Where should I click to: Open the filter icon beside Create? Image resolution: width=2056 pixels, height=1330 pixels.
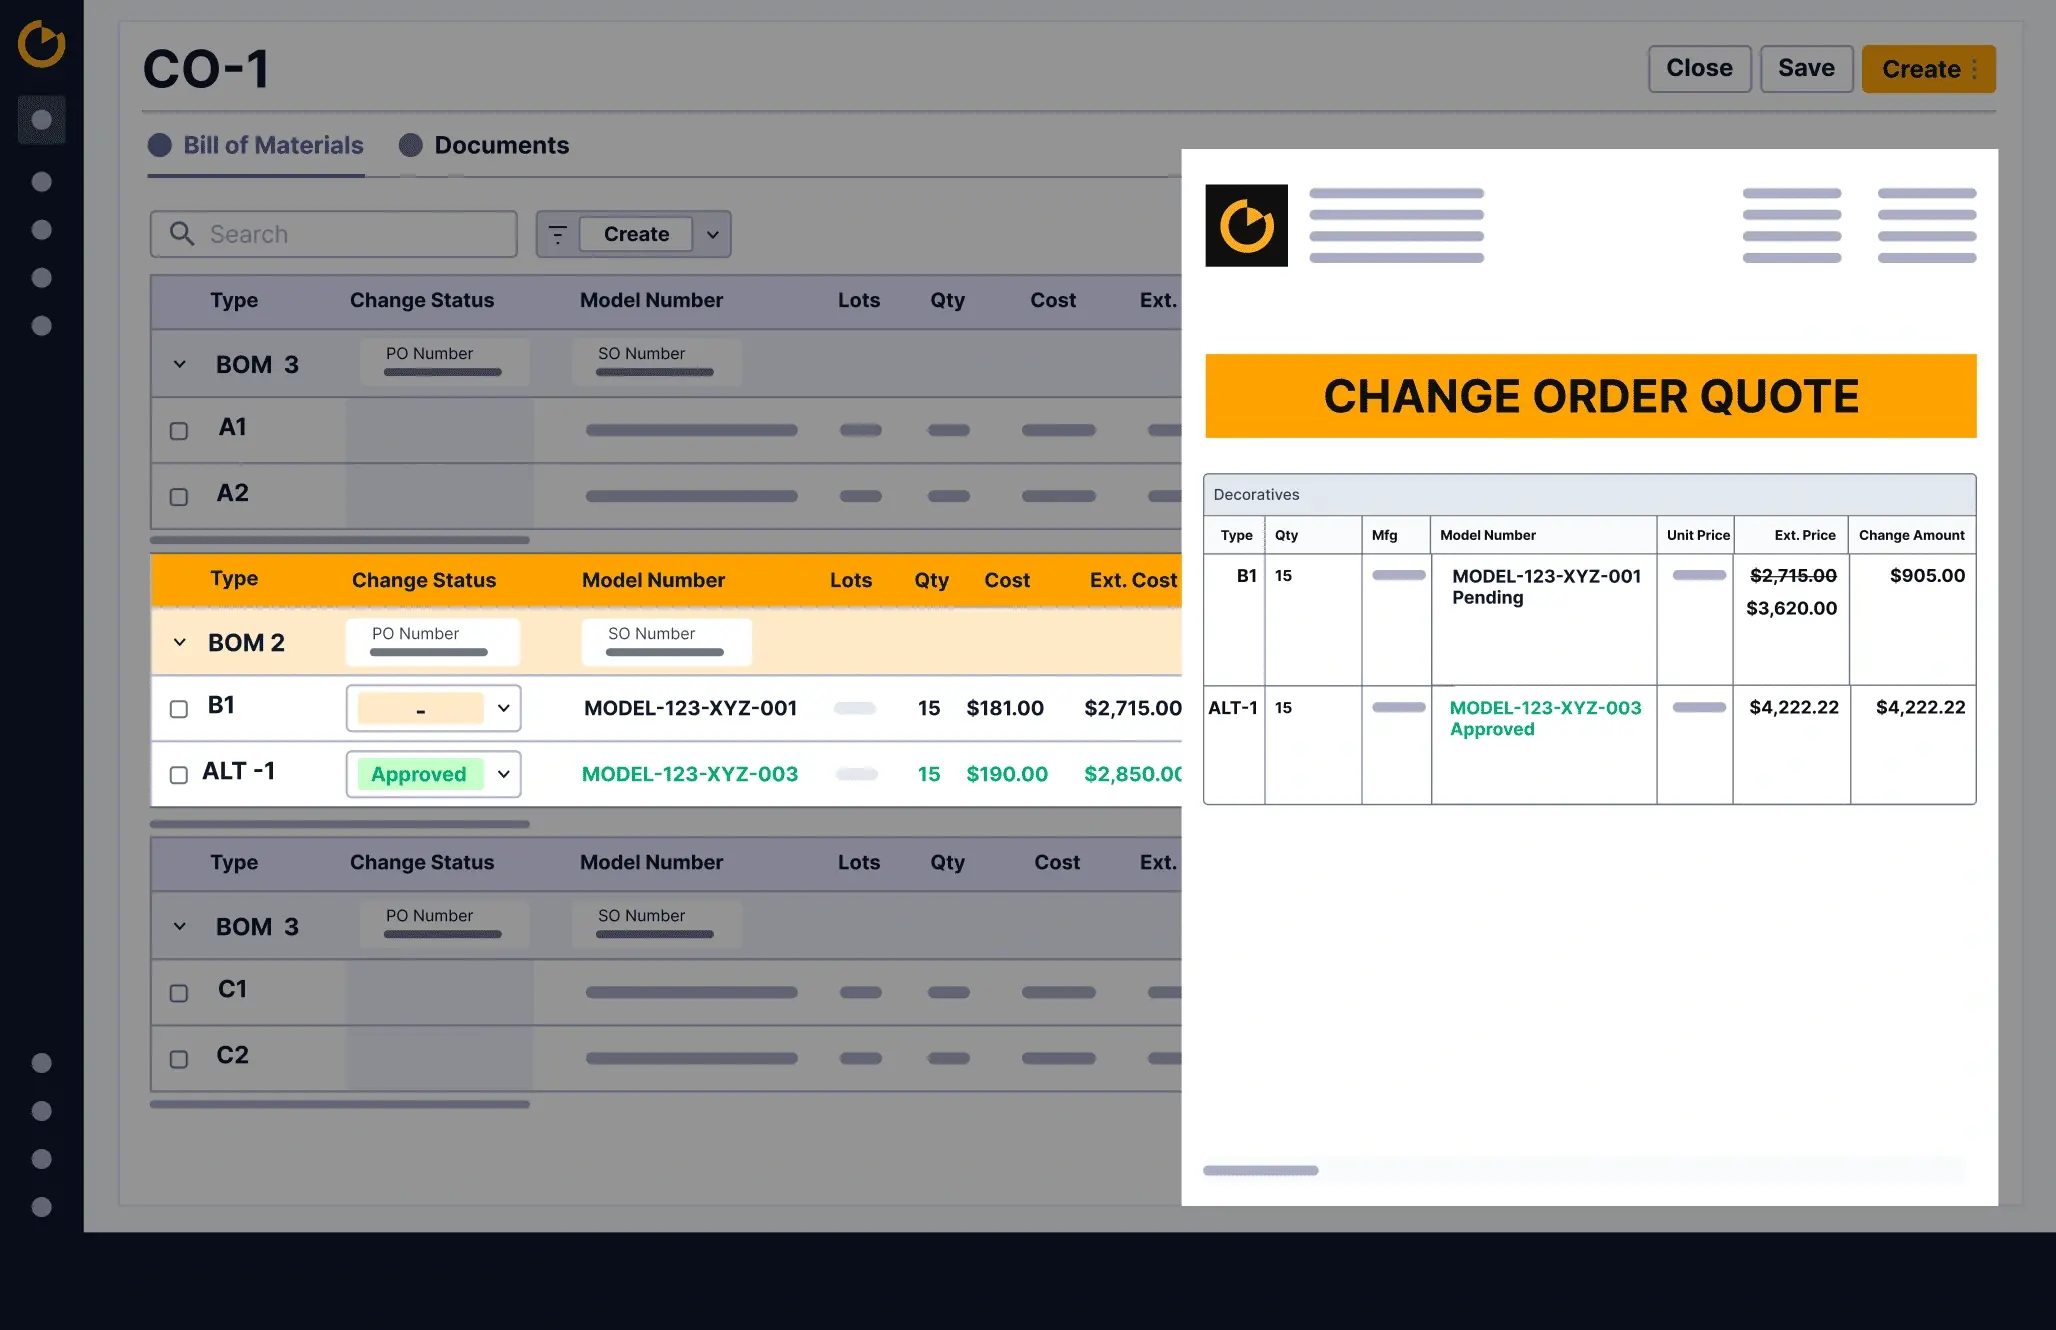click(x=558, y=234)
